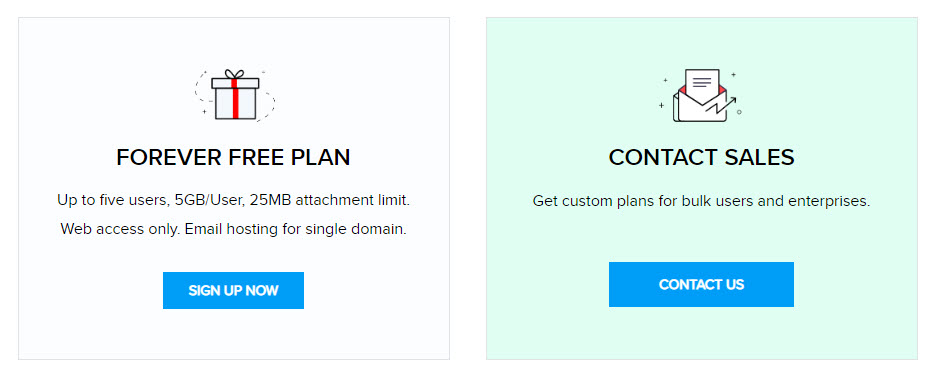
Task: Click the red ribbon on gift box
Action: point(235,100)
